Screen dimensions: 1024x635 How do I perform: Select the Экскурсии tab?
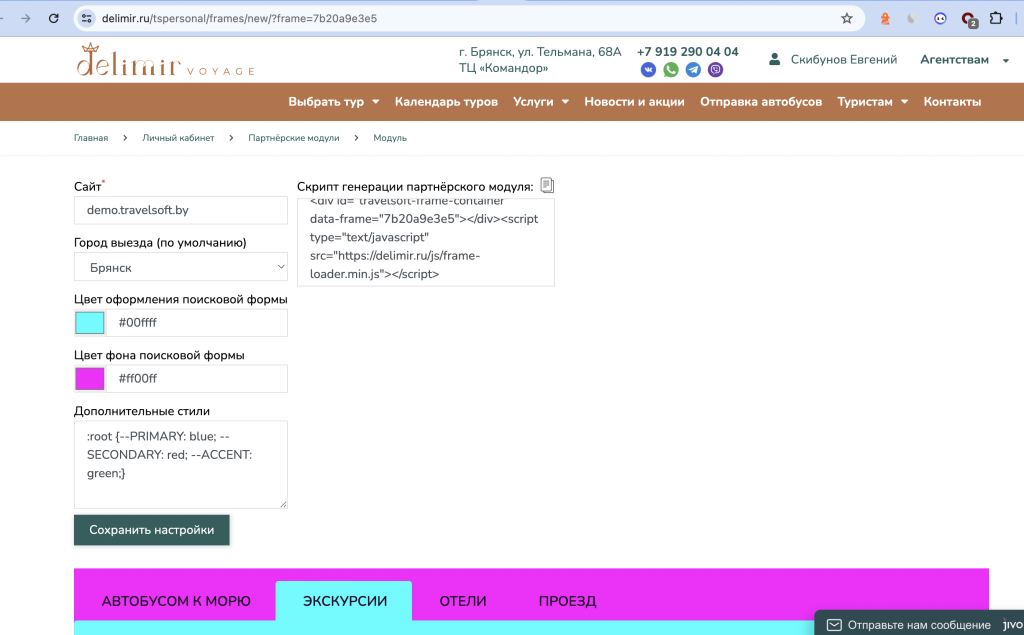tap(344, 601)
